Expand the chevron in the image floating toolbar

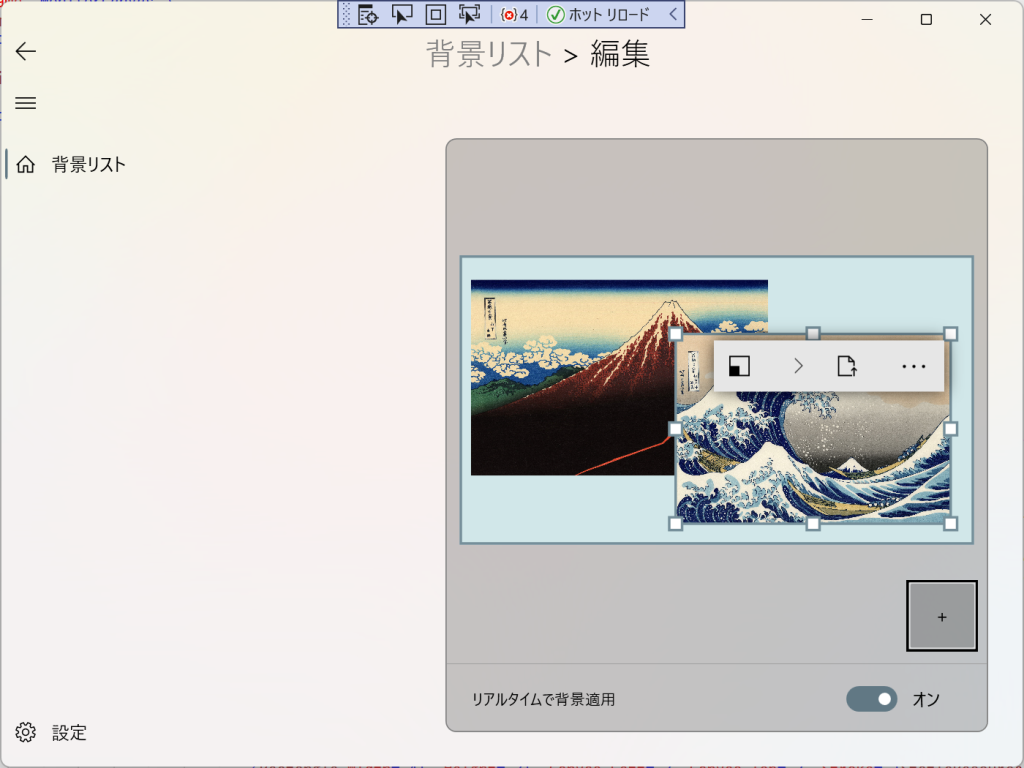coord(798,366)
